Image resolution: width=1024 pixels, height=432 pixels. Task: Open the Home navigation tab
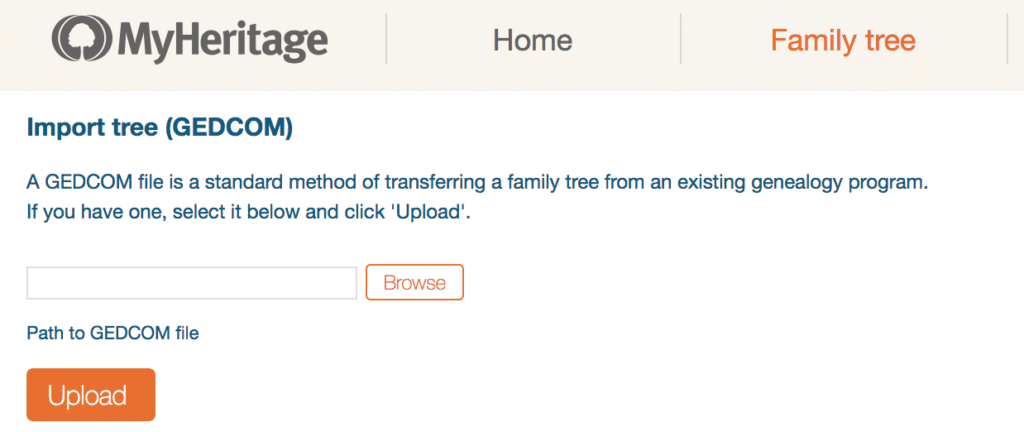(533, 40)
